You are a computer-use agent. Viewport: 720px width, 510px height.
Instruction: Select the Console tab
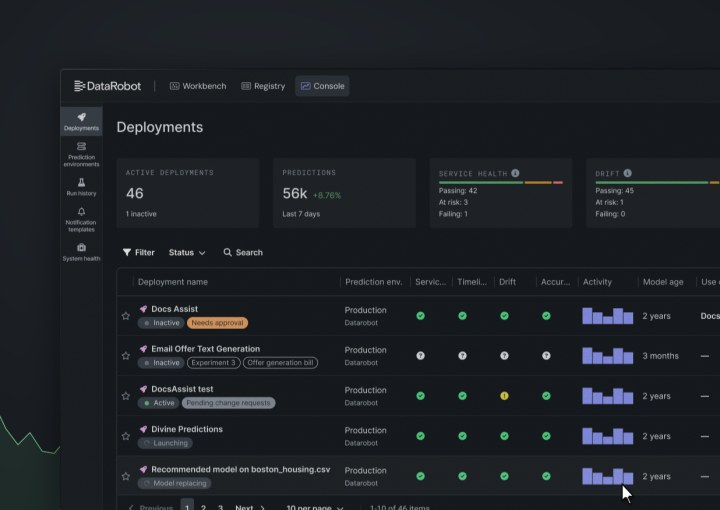click(322, 86)
